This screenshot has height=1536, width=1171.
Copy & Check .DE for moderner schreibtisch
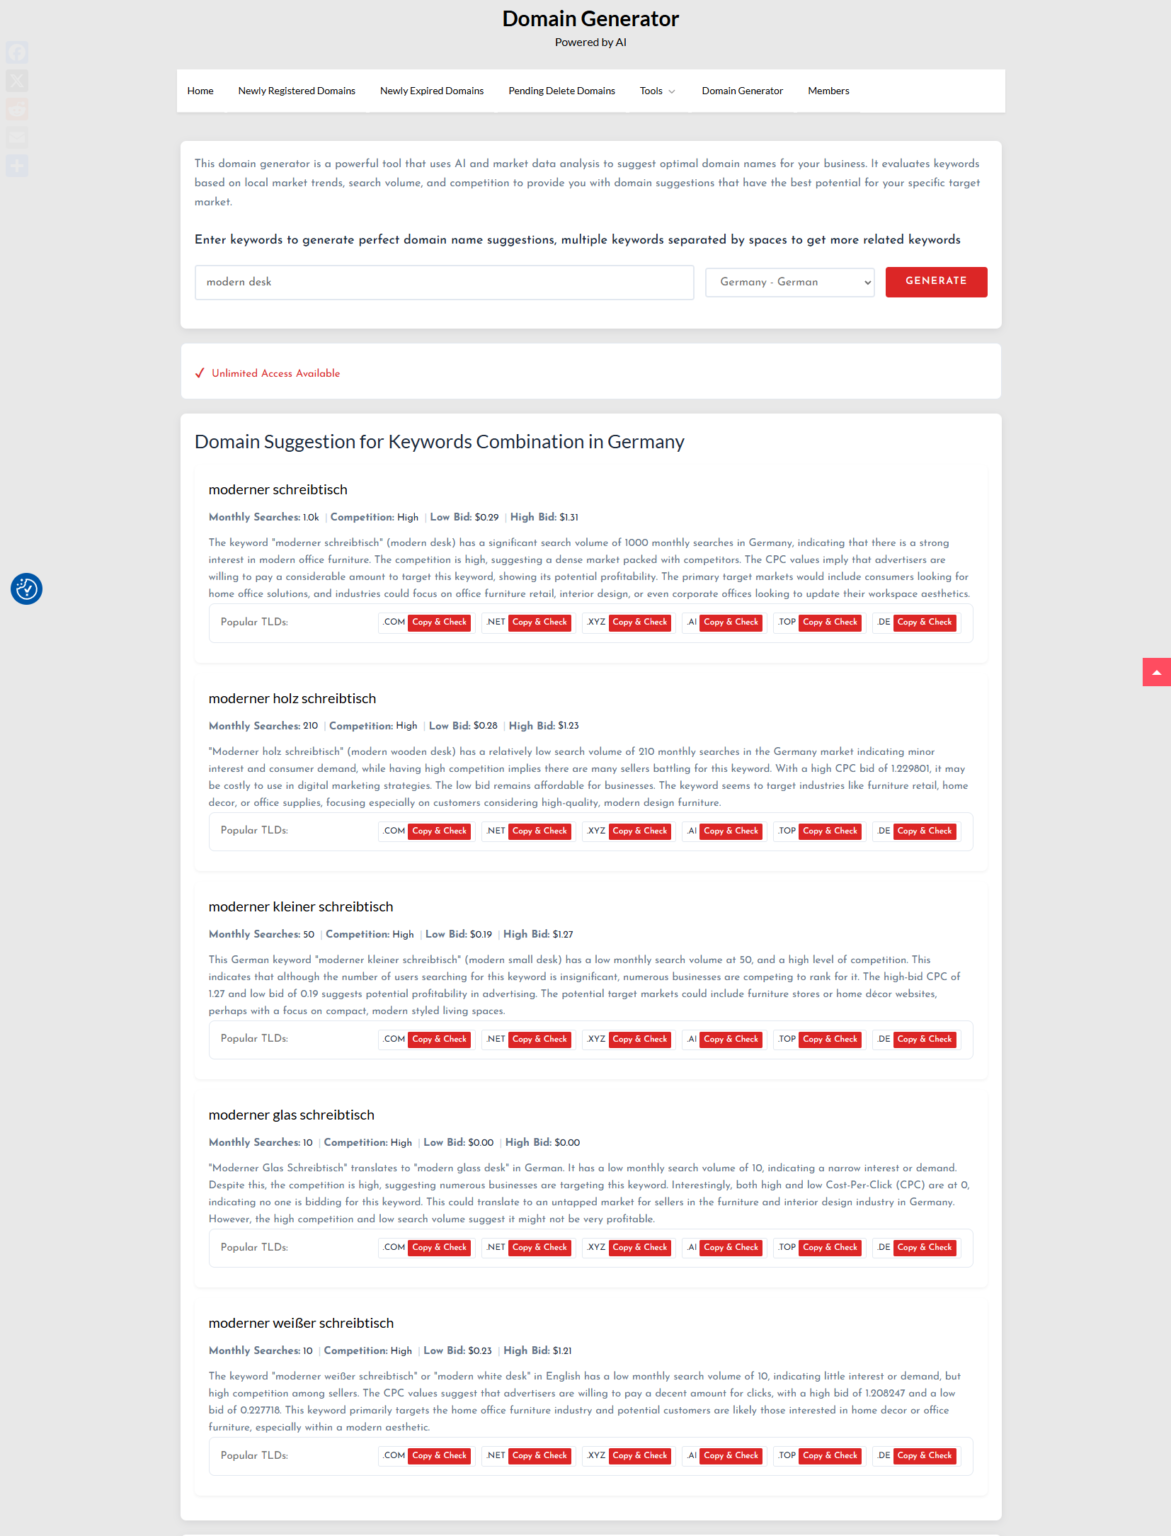[x=924, y=622]
